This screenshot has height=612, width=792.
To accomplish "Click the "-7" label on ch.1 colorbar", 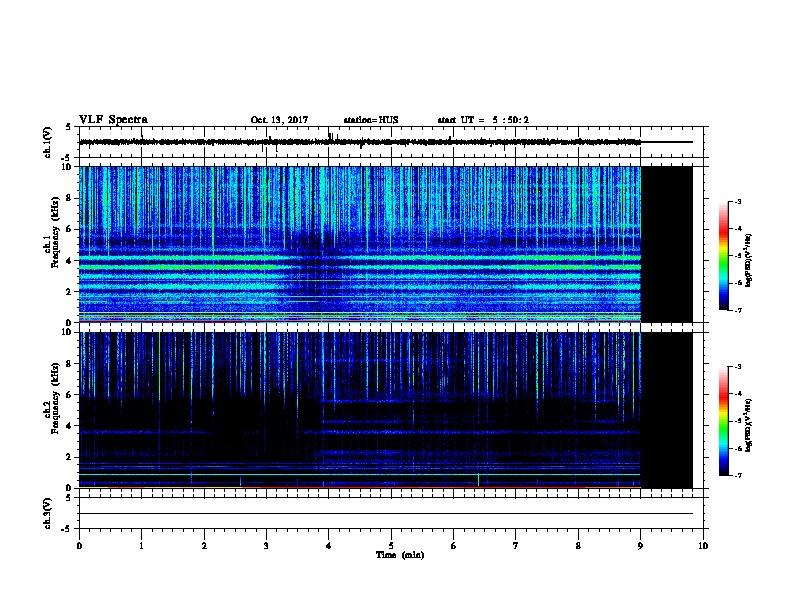I will pos(738,310).
